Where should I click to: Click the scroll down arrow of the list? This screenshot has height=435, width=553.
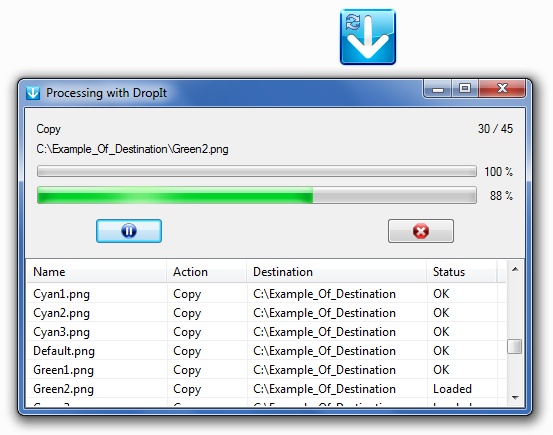[515, 398]
